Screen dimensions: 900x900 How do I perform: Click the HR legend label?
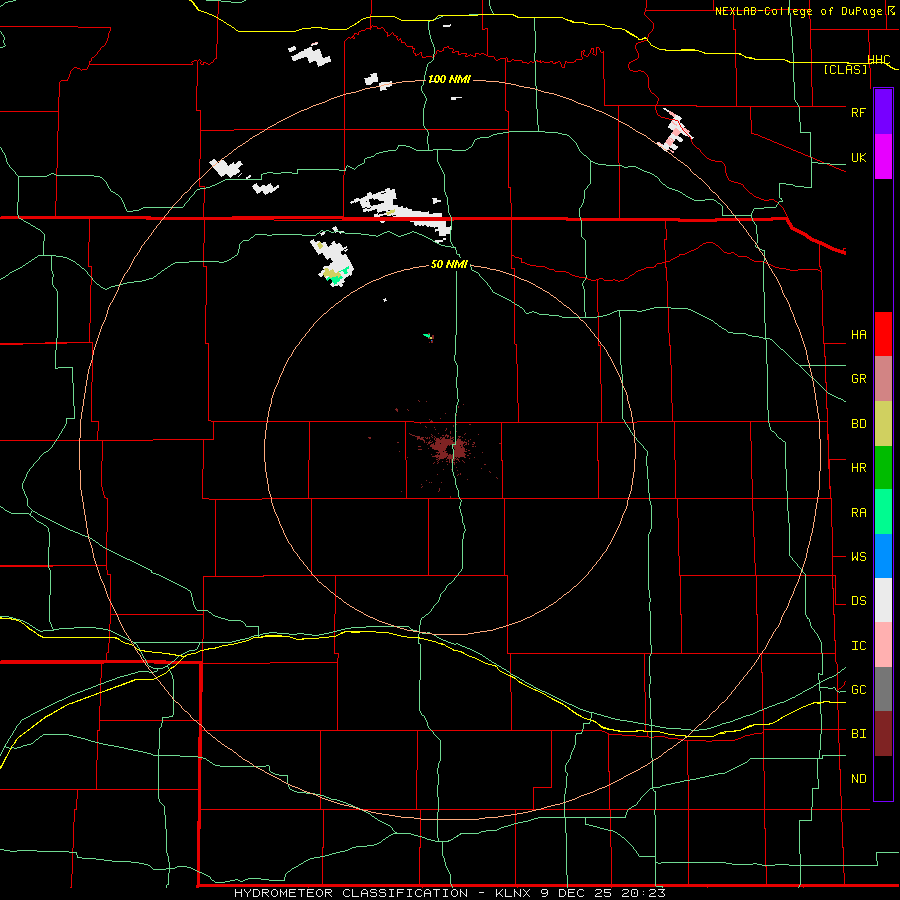coord(858,468)
